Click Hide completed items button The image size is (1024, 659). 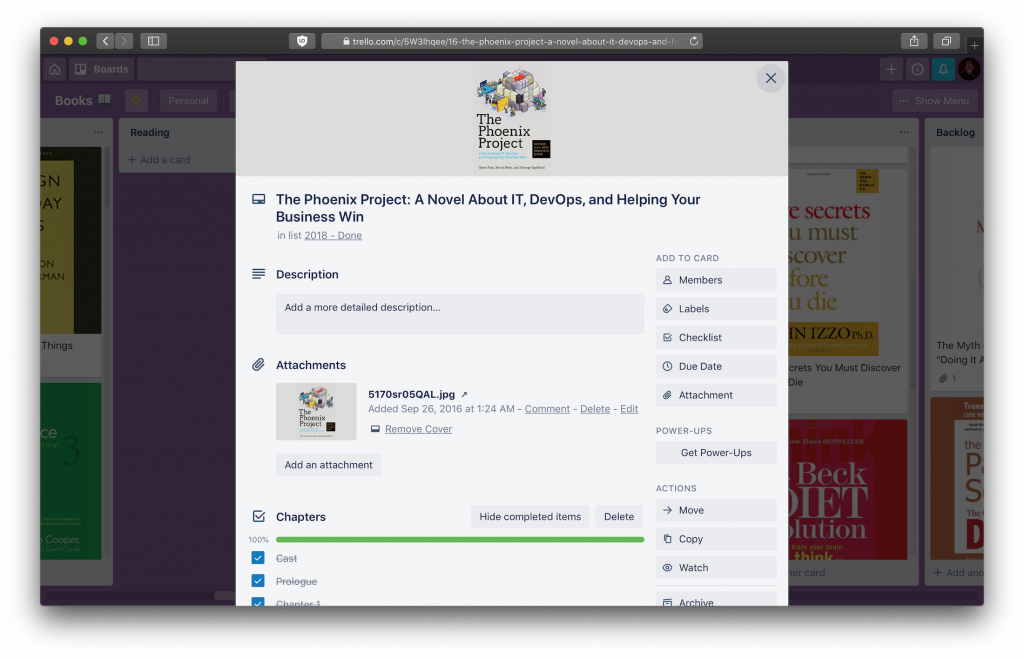(530, 517)
